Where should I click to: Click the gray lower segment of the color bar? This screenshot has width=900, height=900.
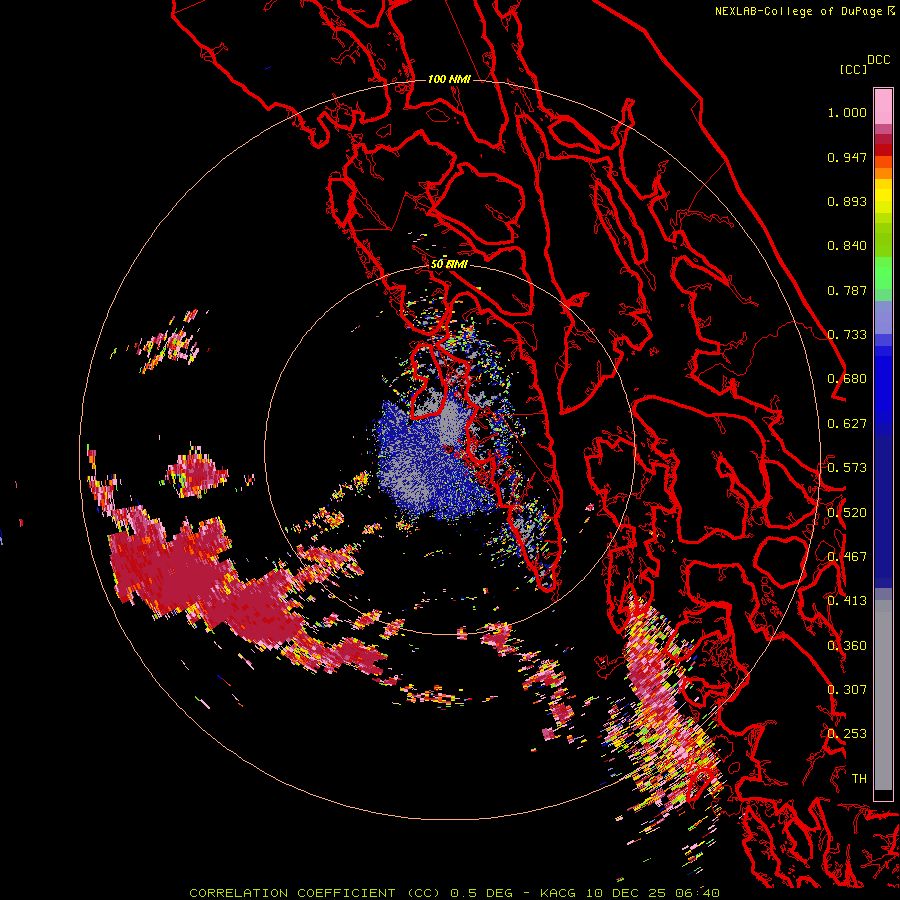(x=883, y=695)
